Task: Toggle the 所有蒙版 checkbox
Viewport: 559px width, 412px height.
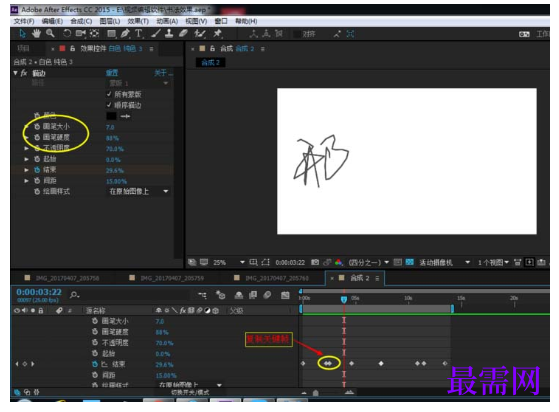Action: pos(109,94)
